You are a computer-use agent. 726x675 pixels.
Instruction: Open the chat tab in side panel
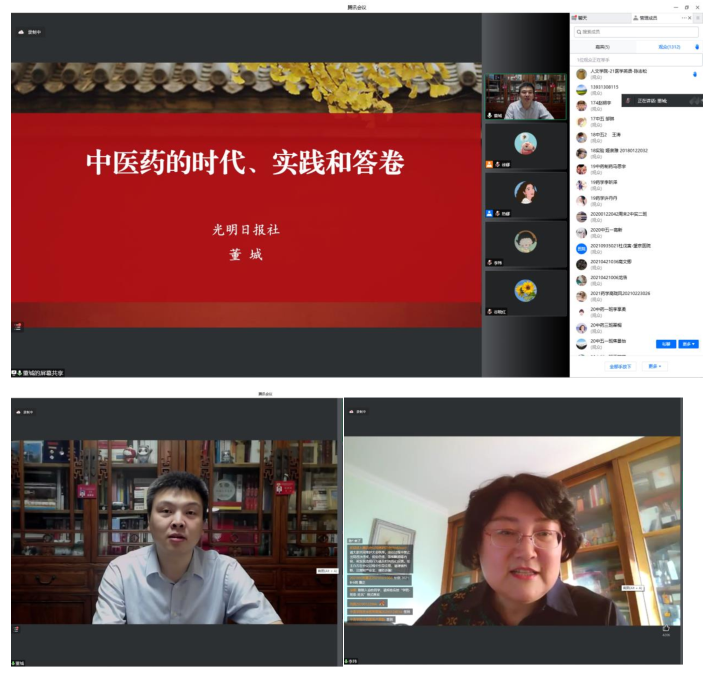[584, 18]
